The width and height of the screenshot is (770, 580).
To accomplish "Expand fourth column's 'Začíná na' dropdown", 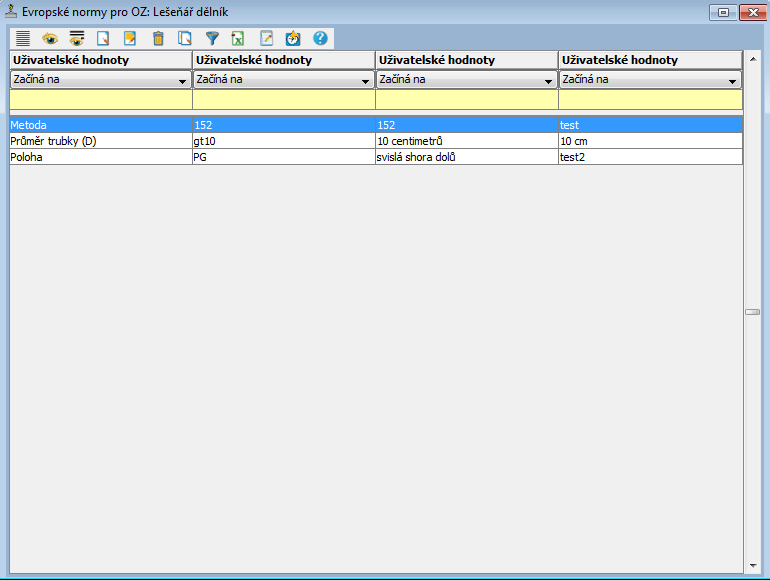I will point(732,80).
